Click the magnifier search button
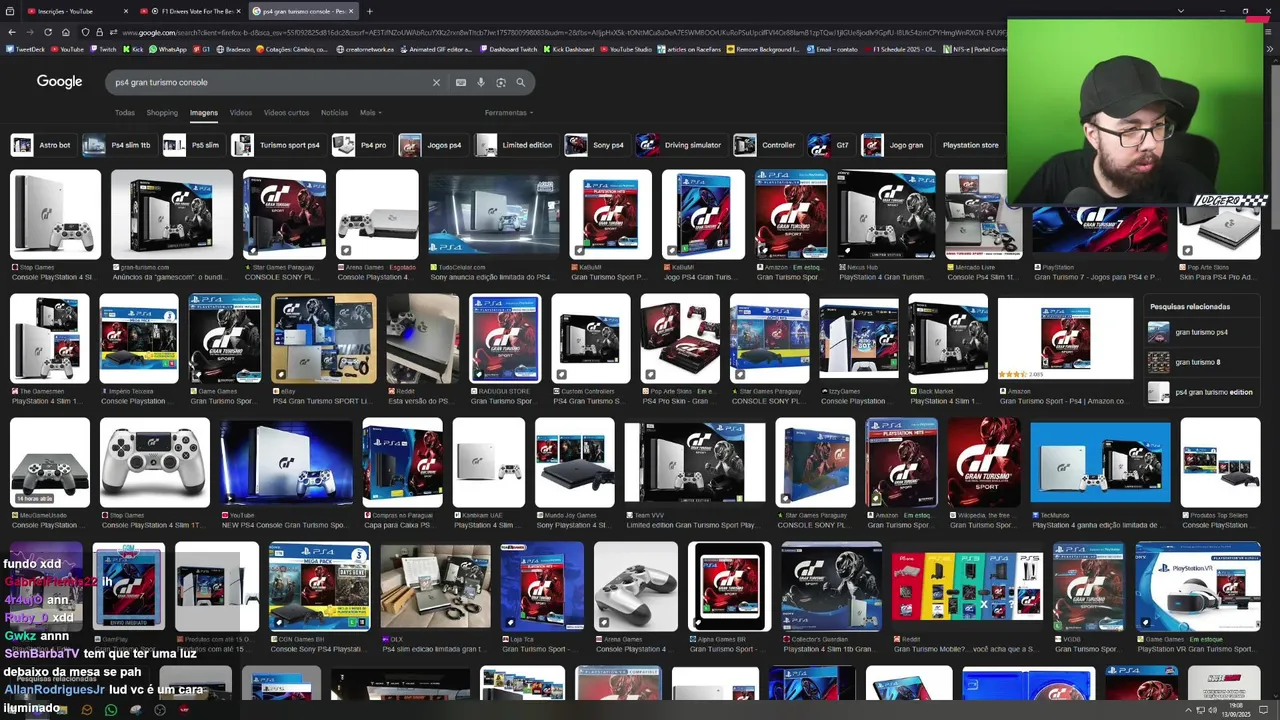 [520, 82]
